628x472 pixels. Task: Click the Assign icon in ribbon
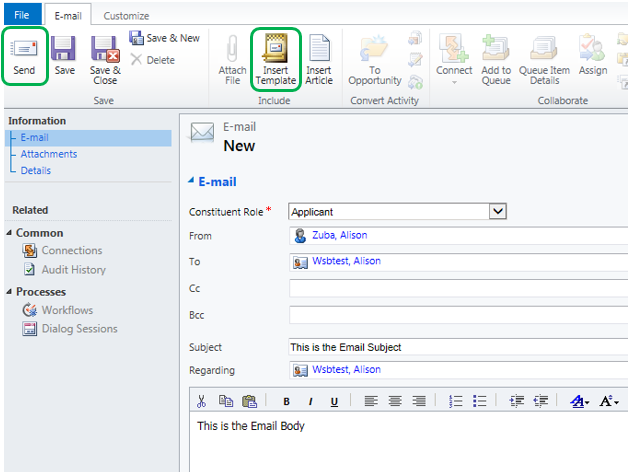[592, 57]
